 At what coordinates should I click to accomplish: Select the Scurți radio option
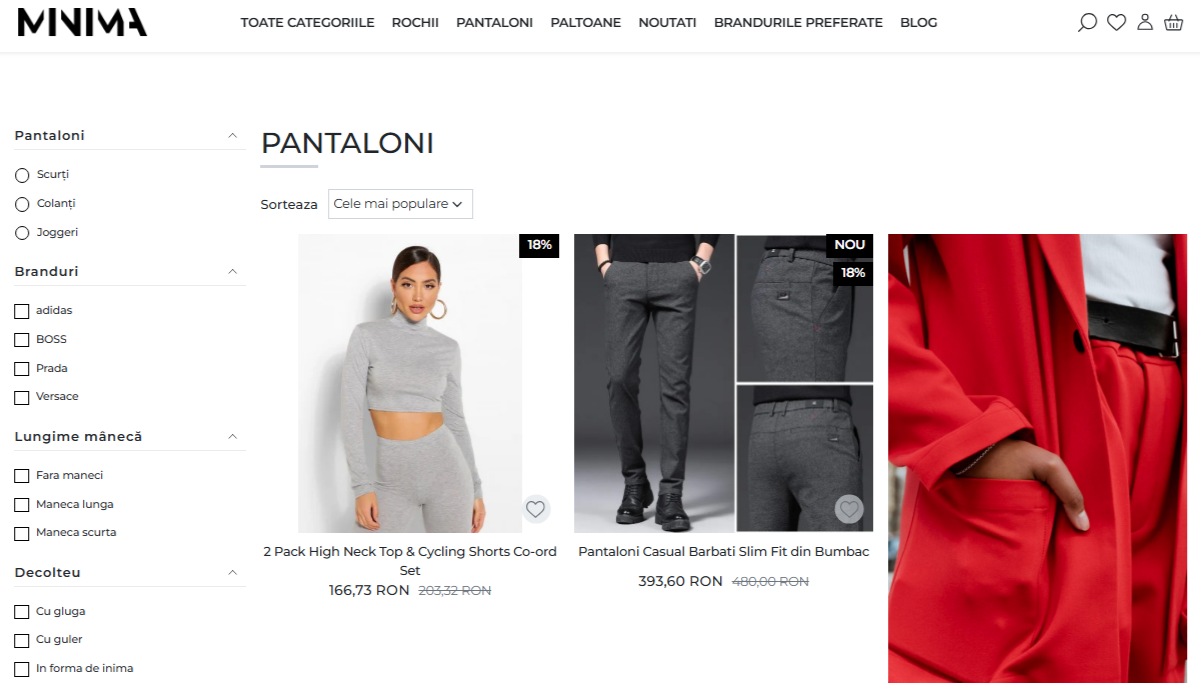coord(22,175)
